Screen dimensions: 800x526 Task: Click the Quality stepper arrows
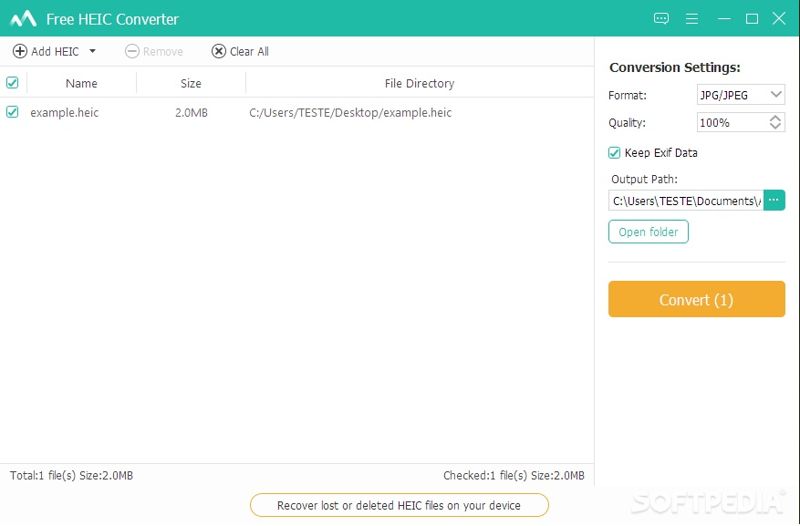[775, 122]
